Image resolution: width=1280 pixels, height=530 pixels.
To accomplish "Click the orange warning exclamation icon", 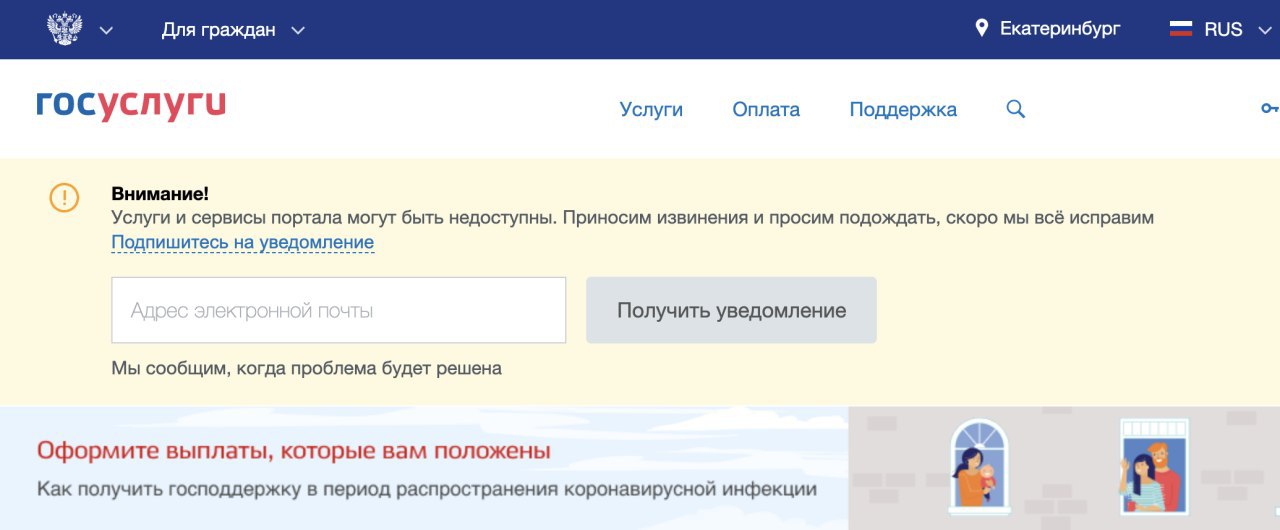I will click(64, 197).
